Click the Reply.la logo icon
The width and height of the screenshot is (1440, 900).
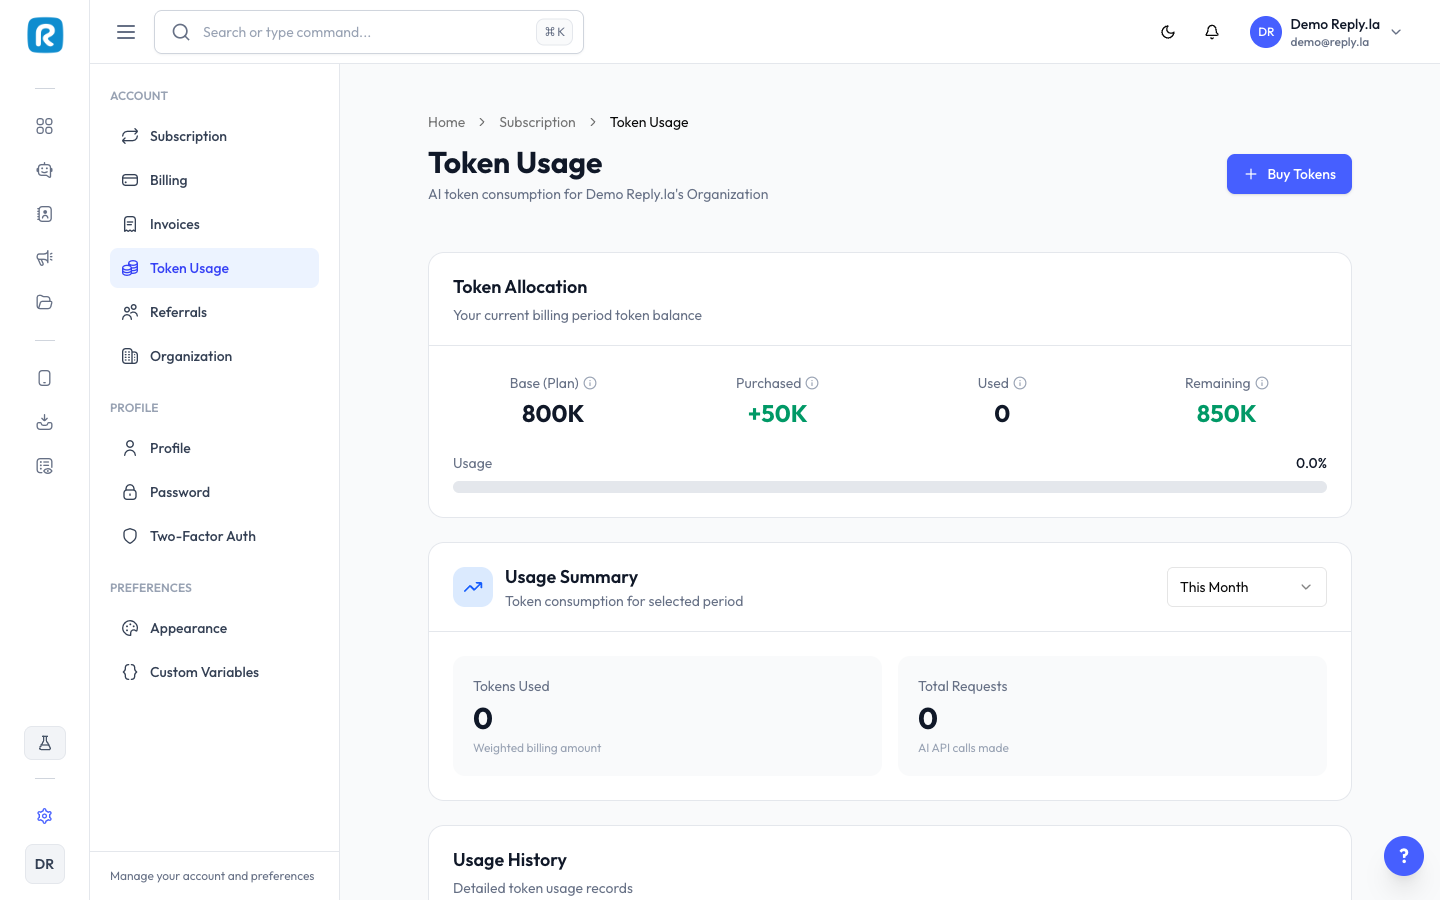[x=45, y=35]
